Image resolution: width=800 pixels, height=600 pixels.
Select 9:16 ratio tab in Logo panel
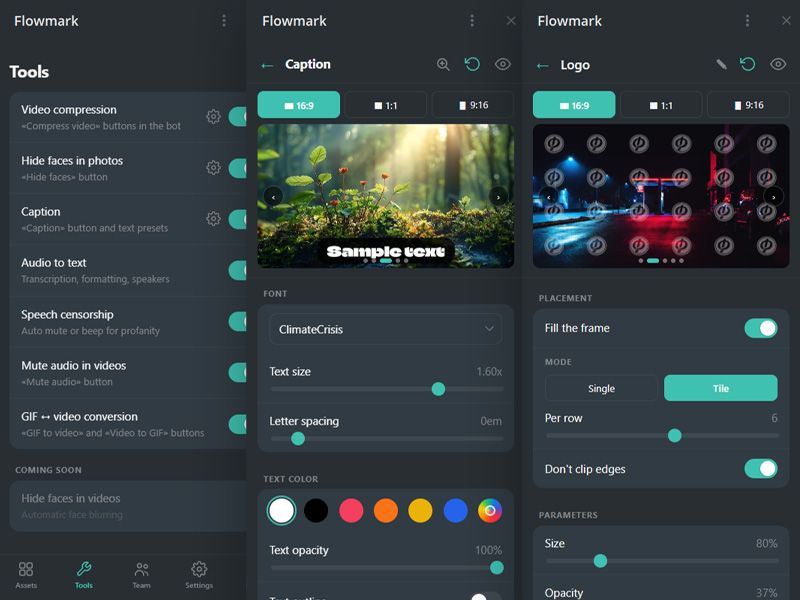tap(748, 105)
